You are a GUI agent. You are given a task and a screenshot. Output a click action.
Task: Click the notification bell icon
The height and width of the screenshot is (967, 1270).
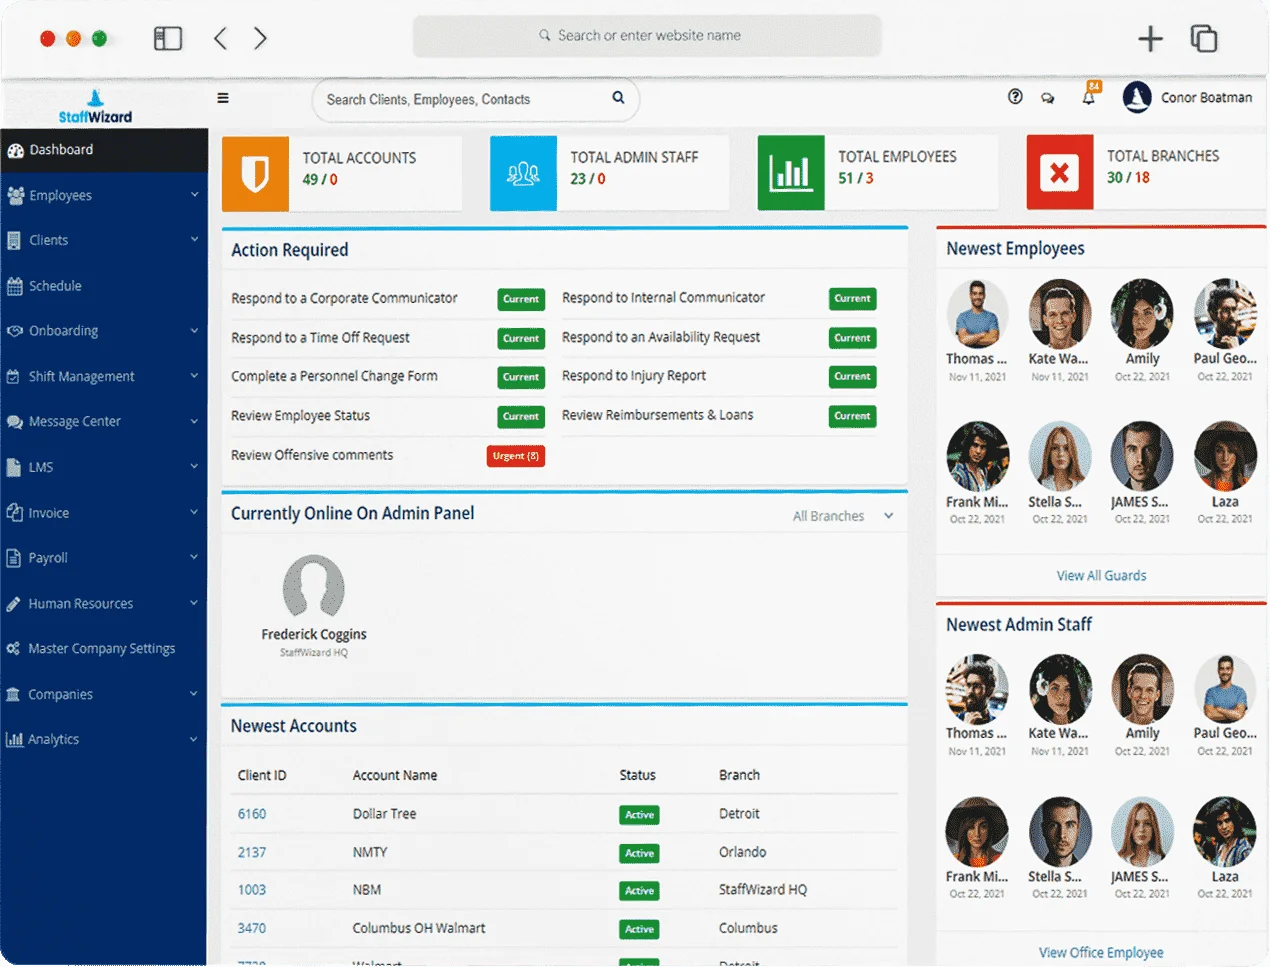(1089, 97)
